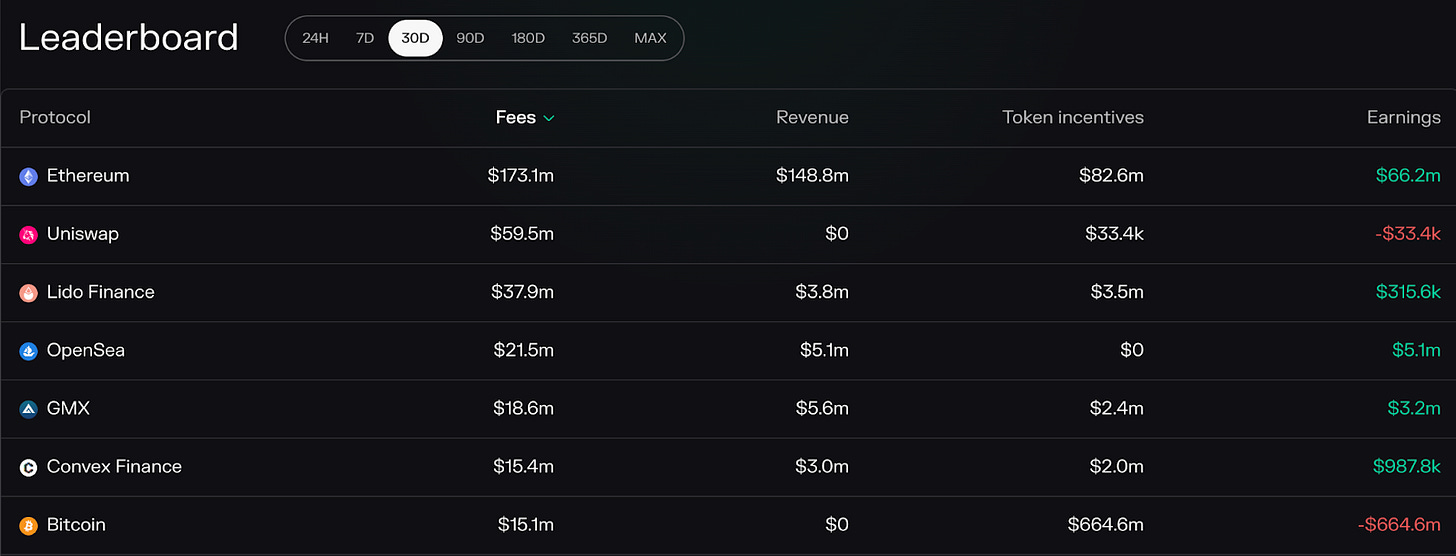Click Ethereum revenue value $148.8m
This screenshot has height=556, width=1456.
click(812, 175)
